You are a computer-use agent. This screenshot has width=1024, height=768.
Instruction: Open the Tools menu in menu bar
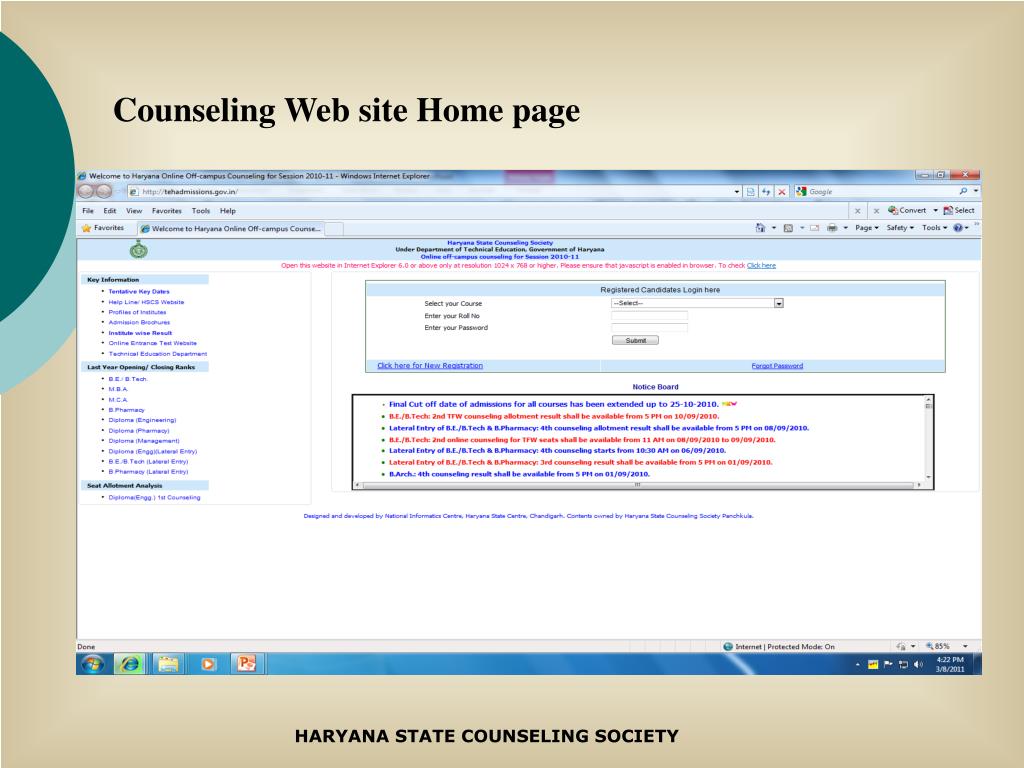200,211
